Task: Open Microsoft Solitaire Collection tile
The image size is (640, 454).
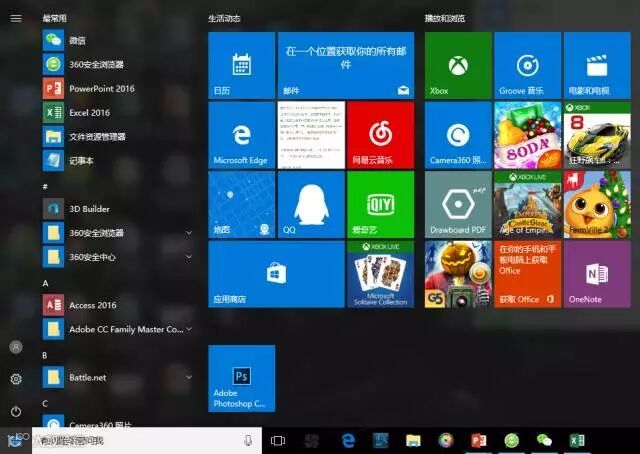Action: point(380,274)
